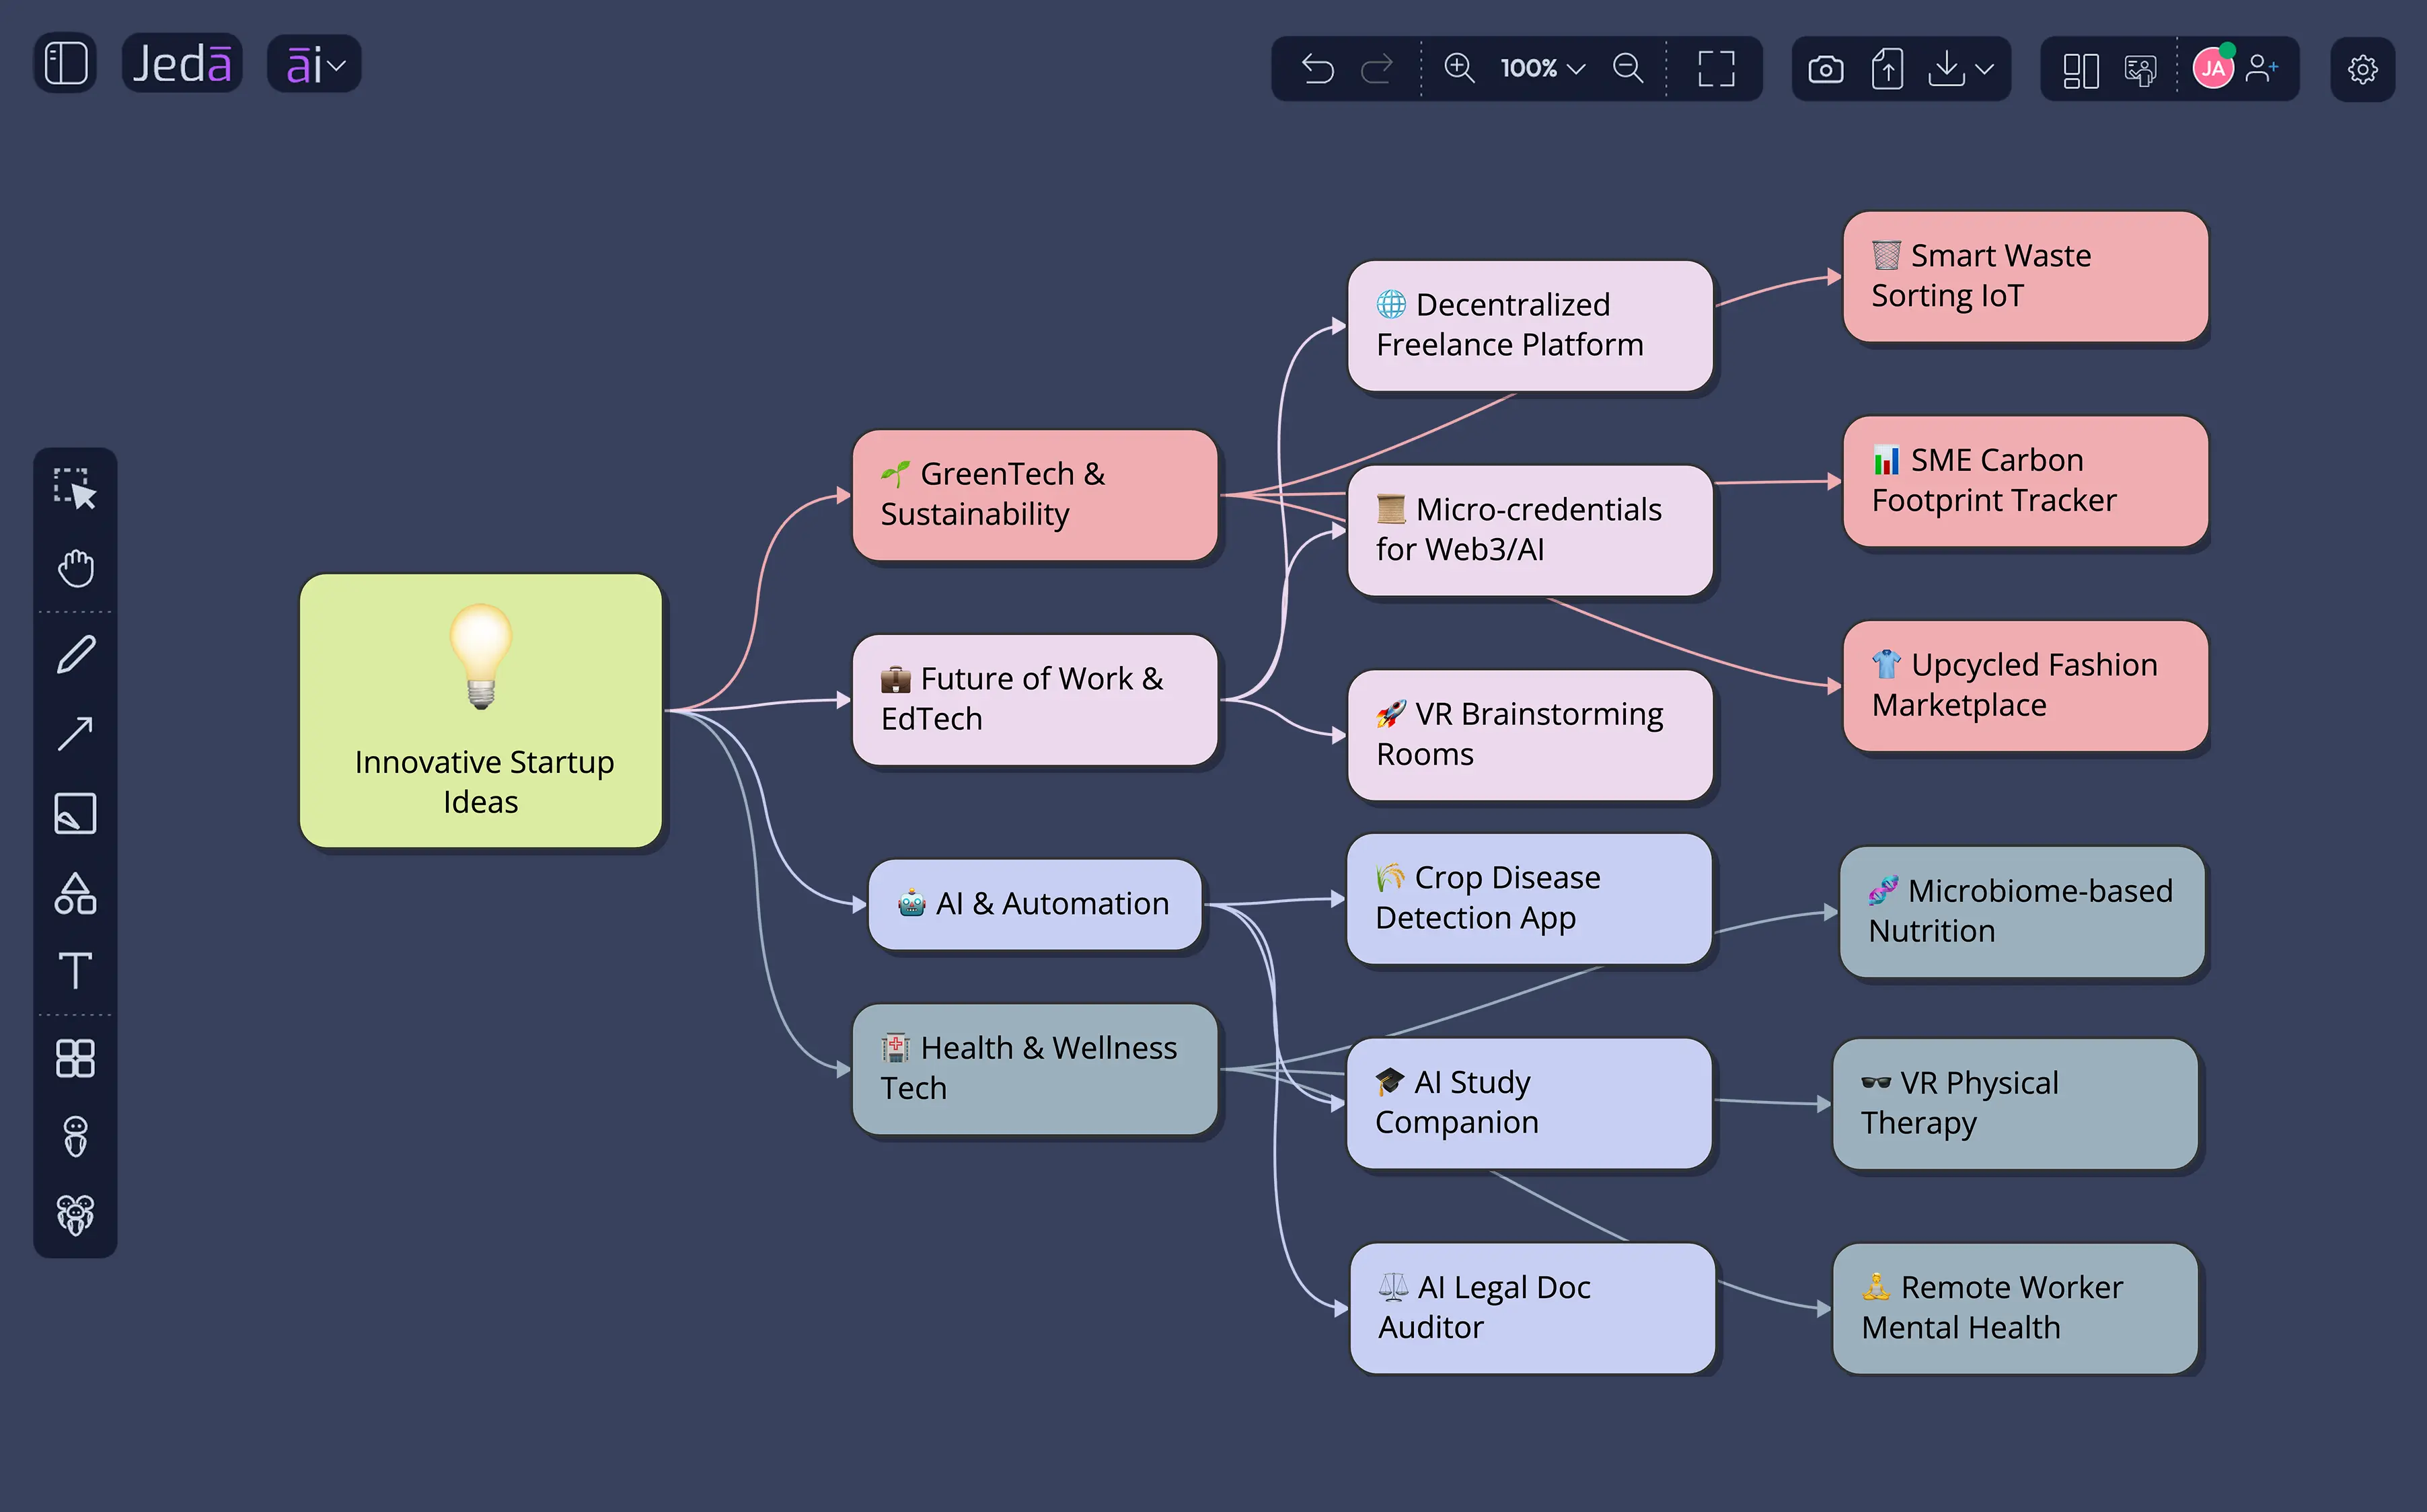Viewport: 2427px width, 1512px height.
Task: Upload a file to the board
Action: point(1887,69)
